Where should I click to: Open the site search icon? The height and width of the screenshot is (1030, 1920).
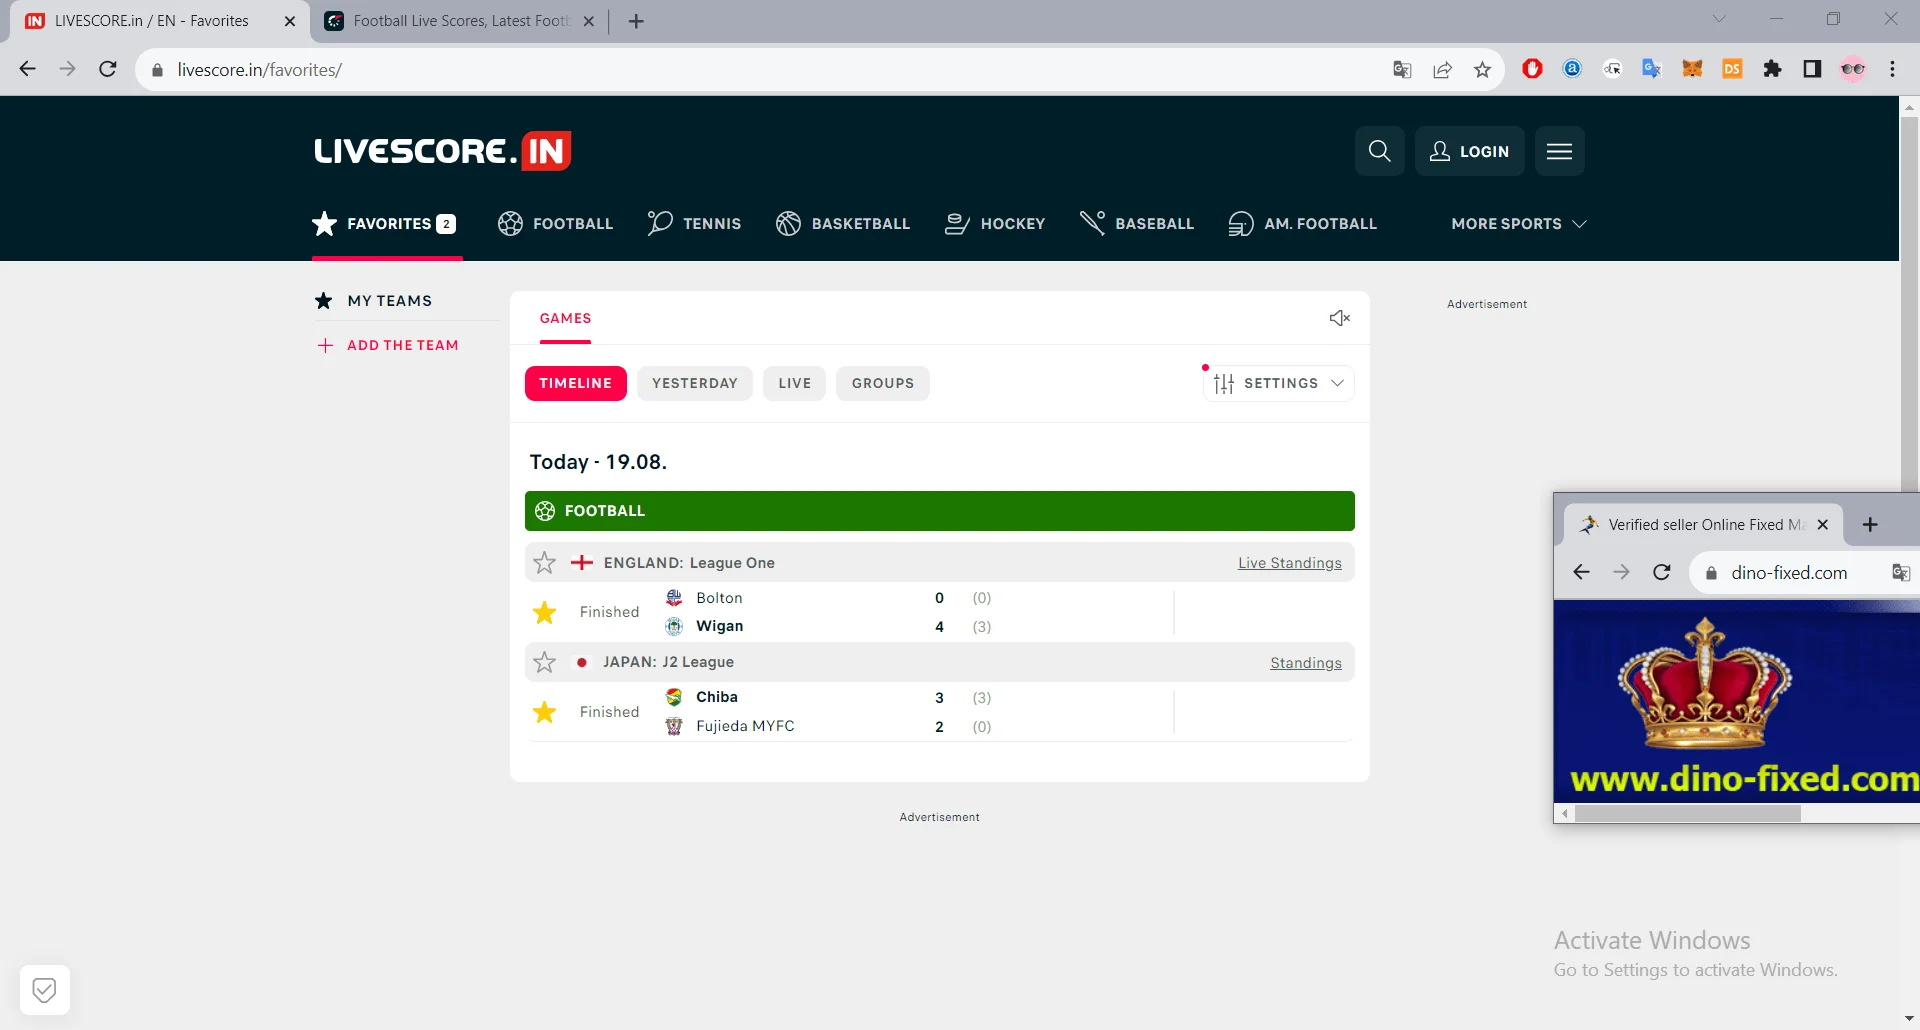pos(1380,151)
